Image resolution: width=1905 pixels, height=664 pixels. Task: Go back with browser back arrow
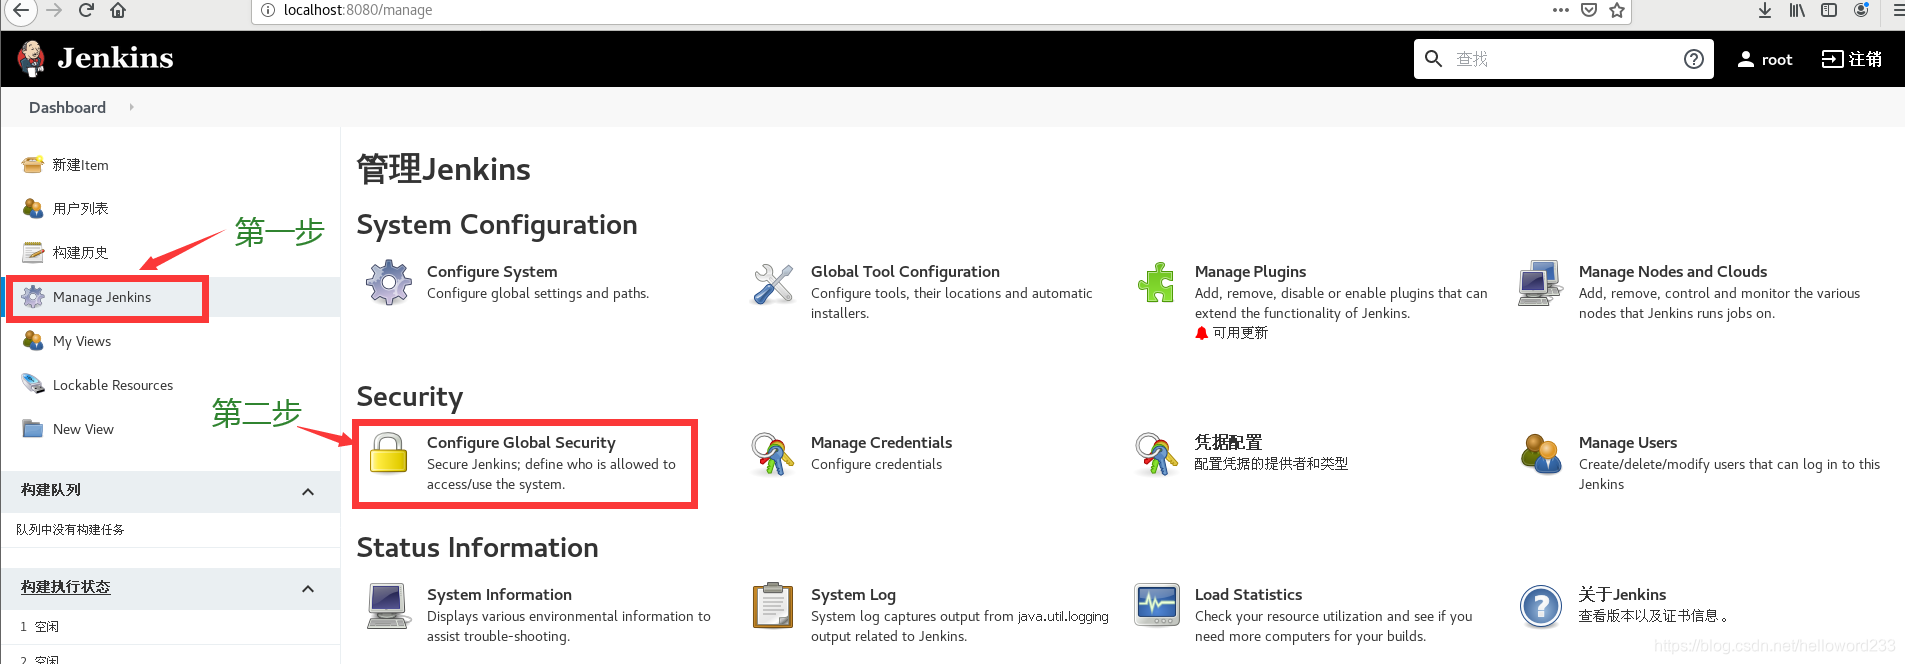point(20,10)
